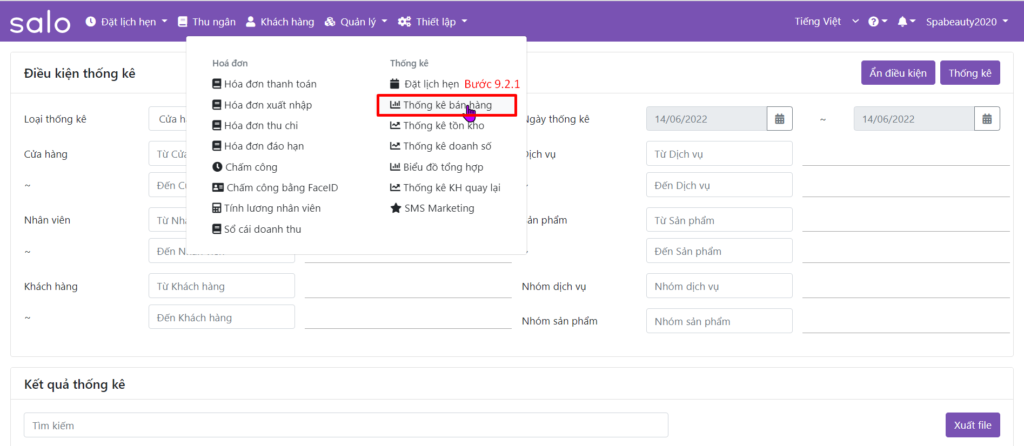Open the Đặt lịch hẹn top menu
The width and height of the screenshot is (1024, 446).
127,22
